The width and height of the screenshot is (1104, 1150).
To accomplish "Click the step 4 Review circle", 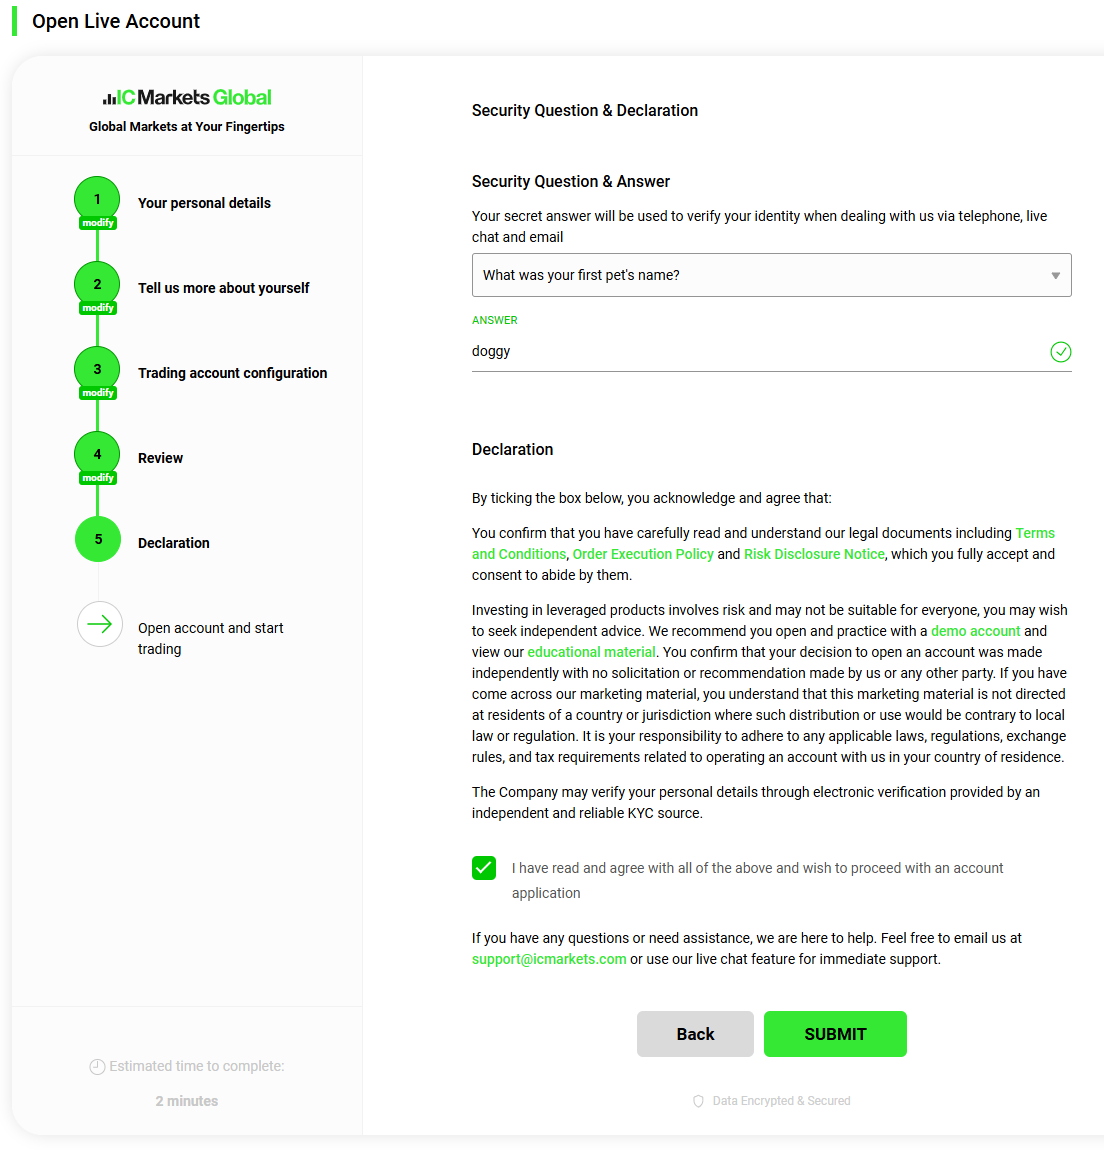I will [x=97, y=455].
